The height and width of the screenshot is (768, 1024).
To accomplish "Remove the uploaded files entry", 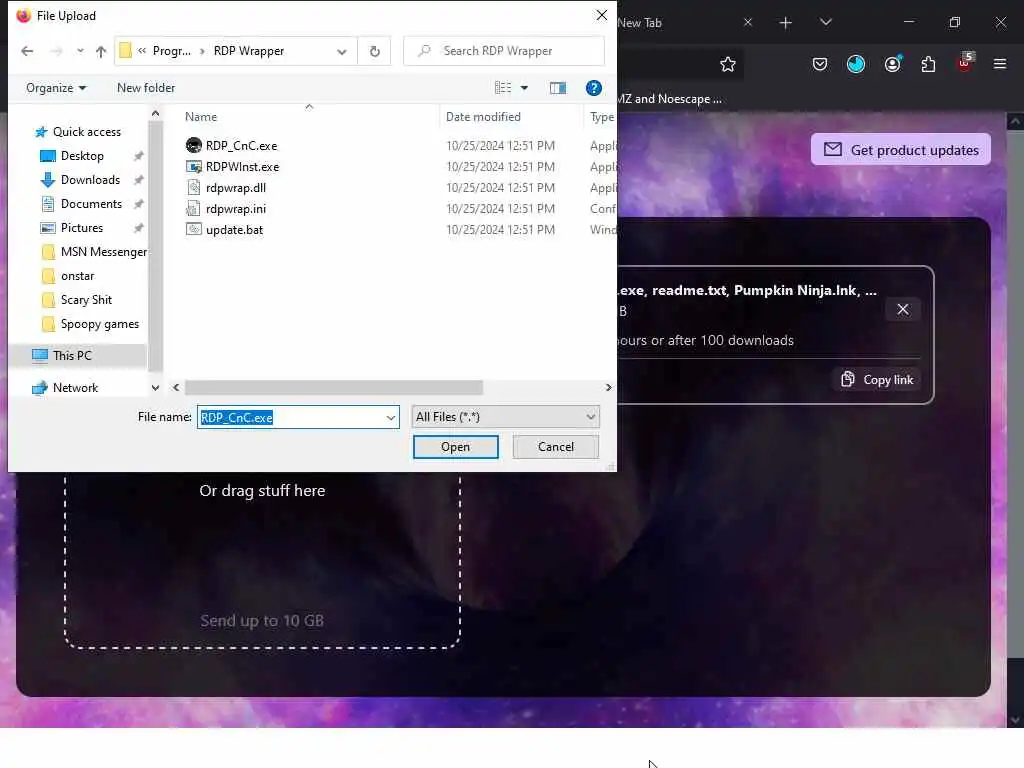I will click(x=903, y=310).
